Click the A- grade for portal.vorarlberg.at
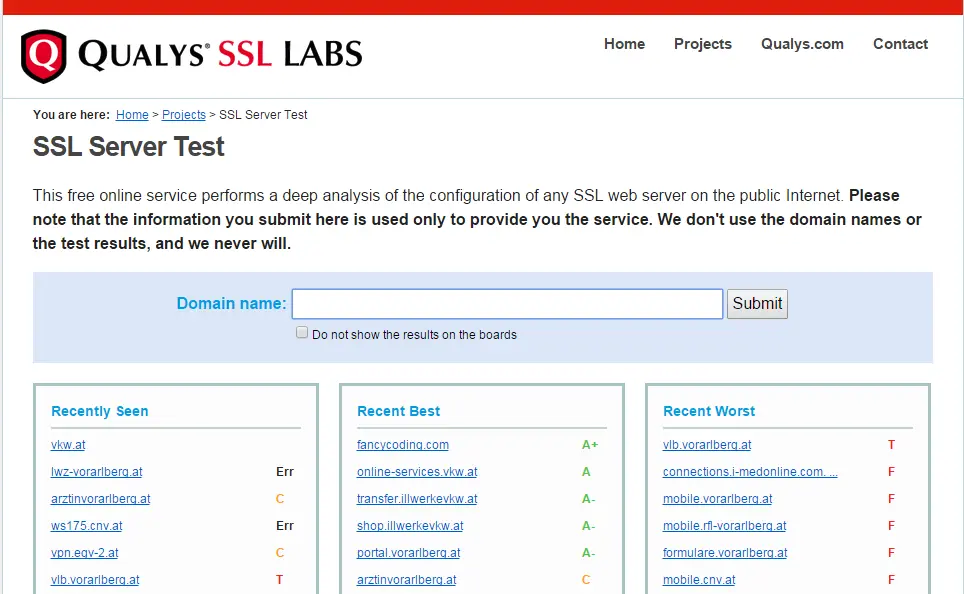964x594 pixels. [x=588, y=553]
